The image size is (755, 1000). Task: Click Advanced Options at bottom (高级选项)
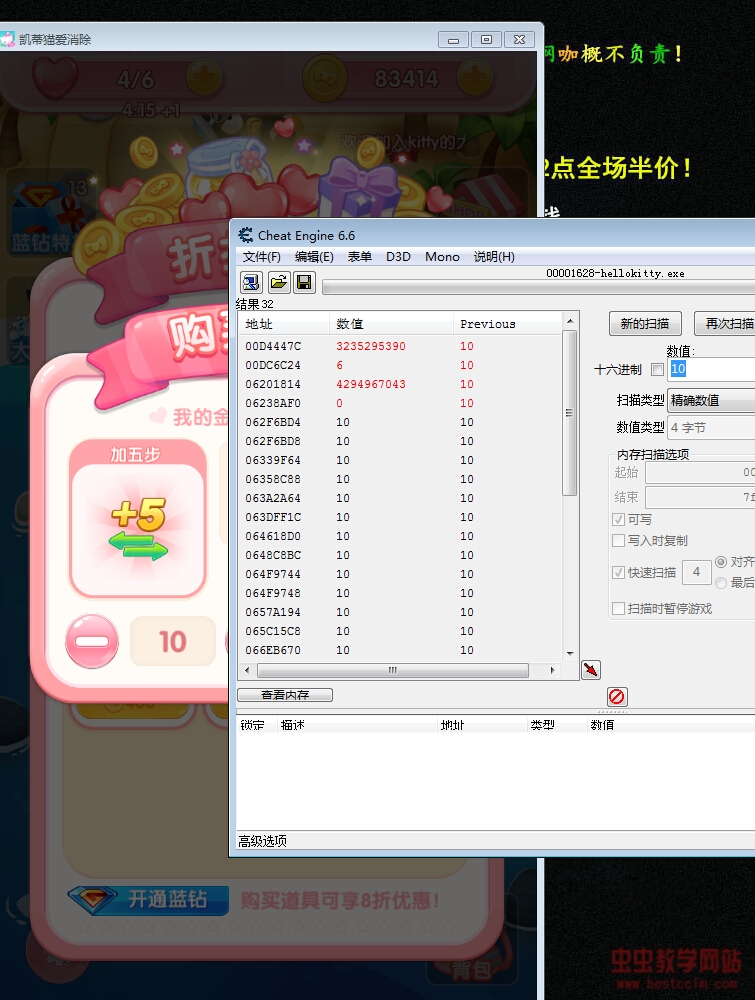coord(262,841)
